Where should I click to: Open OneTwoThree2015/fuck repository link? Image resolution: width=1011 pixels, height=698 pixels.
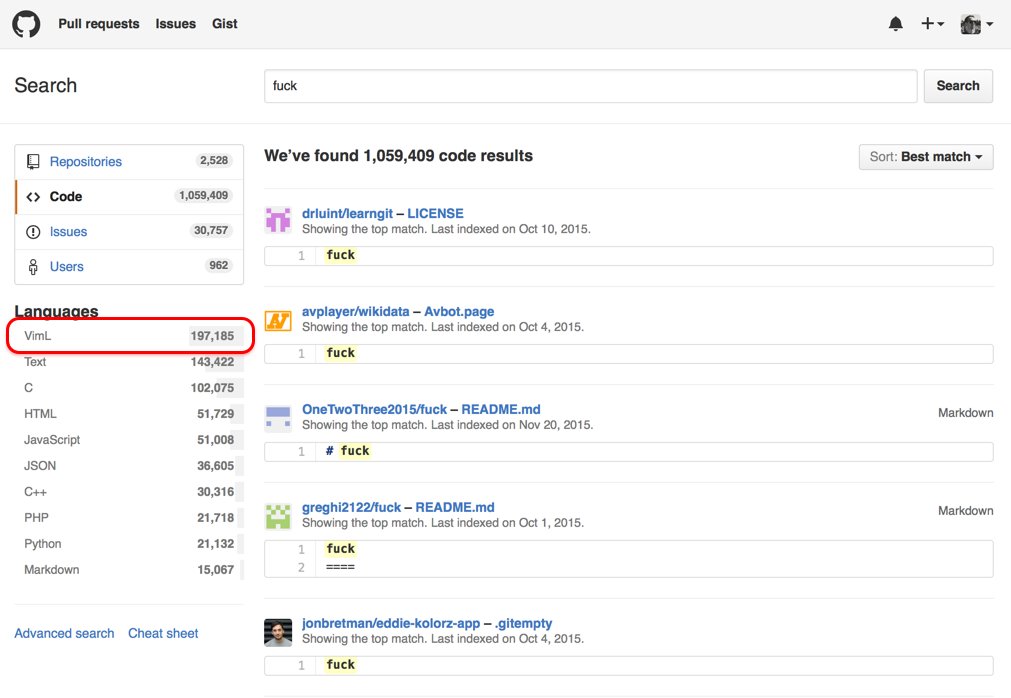[374, 409]
